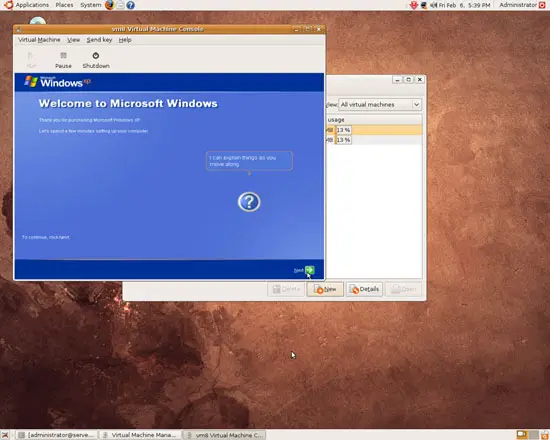This screenshot has width=550, height=440.
Task: Click the first workspace switcher box
Action: click(x=522, y=435)
